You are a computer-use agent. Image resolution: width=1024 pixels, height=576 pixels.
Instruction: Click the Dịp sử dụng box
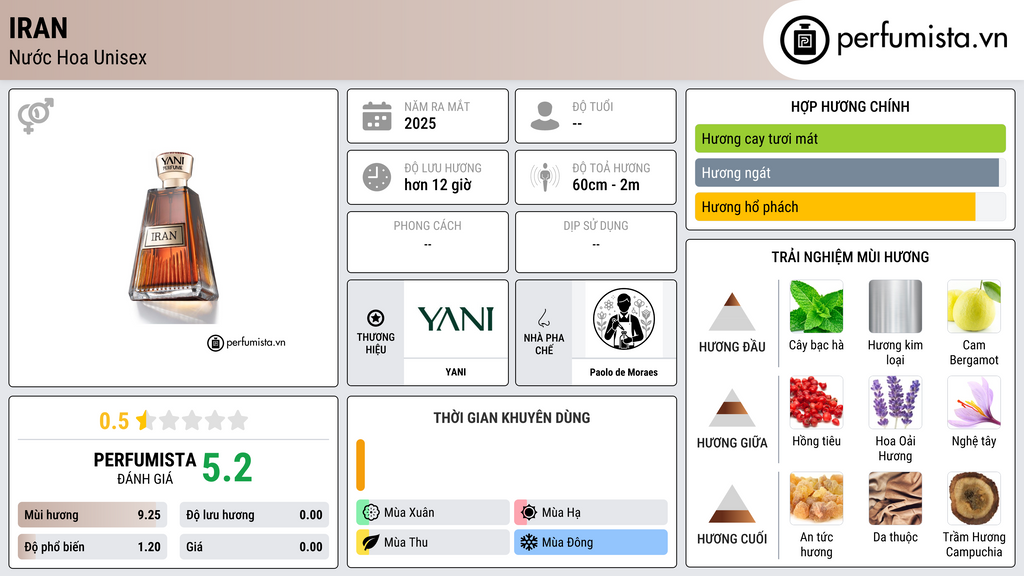[x=596, y=242]
